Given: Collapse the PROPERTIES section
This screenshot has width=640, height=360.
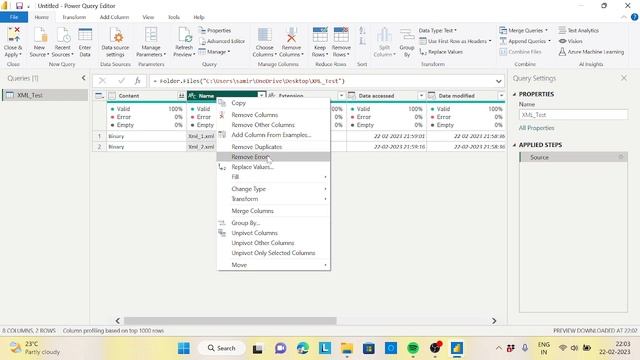Looking at the screenshot, I should click(x=514, y=94).
